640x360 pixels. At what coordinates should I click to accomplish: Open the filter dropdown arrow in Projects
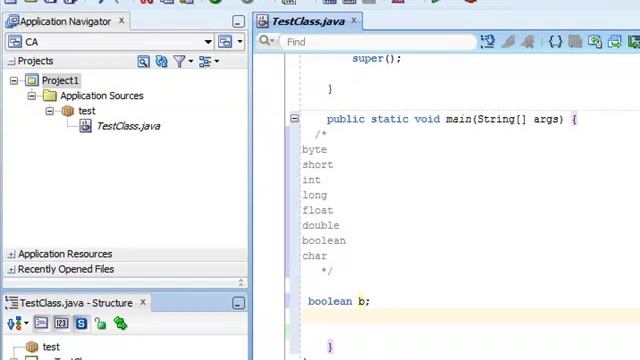(x=191, y=62)
